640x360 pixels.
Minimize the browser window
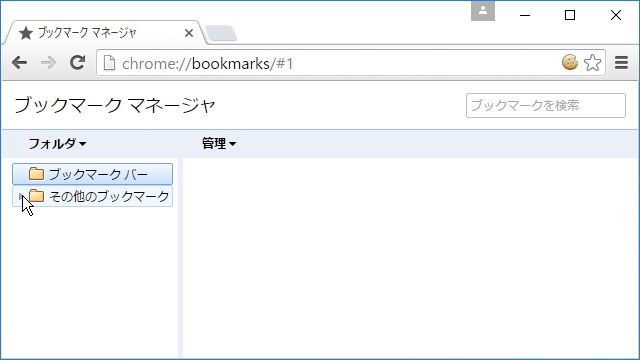(x=525, y=15)
